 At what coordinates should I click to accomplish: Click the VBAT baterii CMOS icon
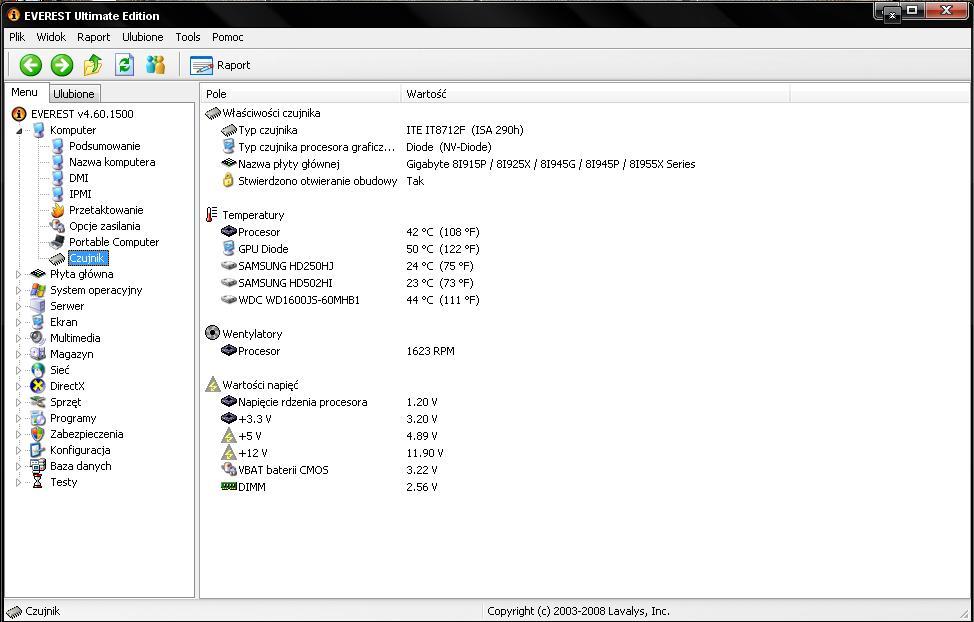coord(229,470)
